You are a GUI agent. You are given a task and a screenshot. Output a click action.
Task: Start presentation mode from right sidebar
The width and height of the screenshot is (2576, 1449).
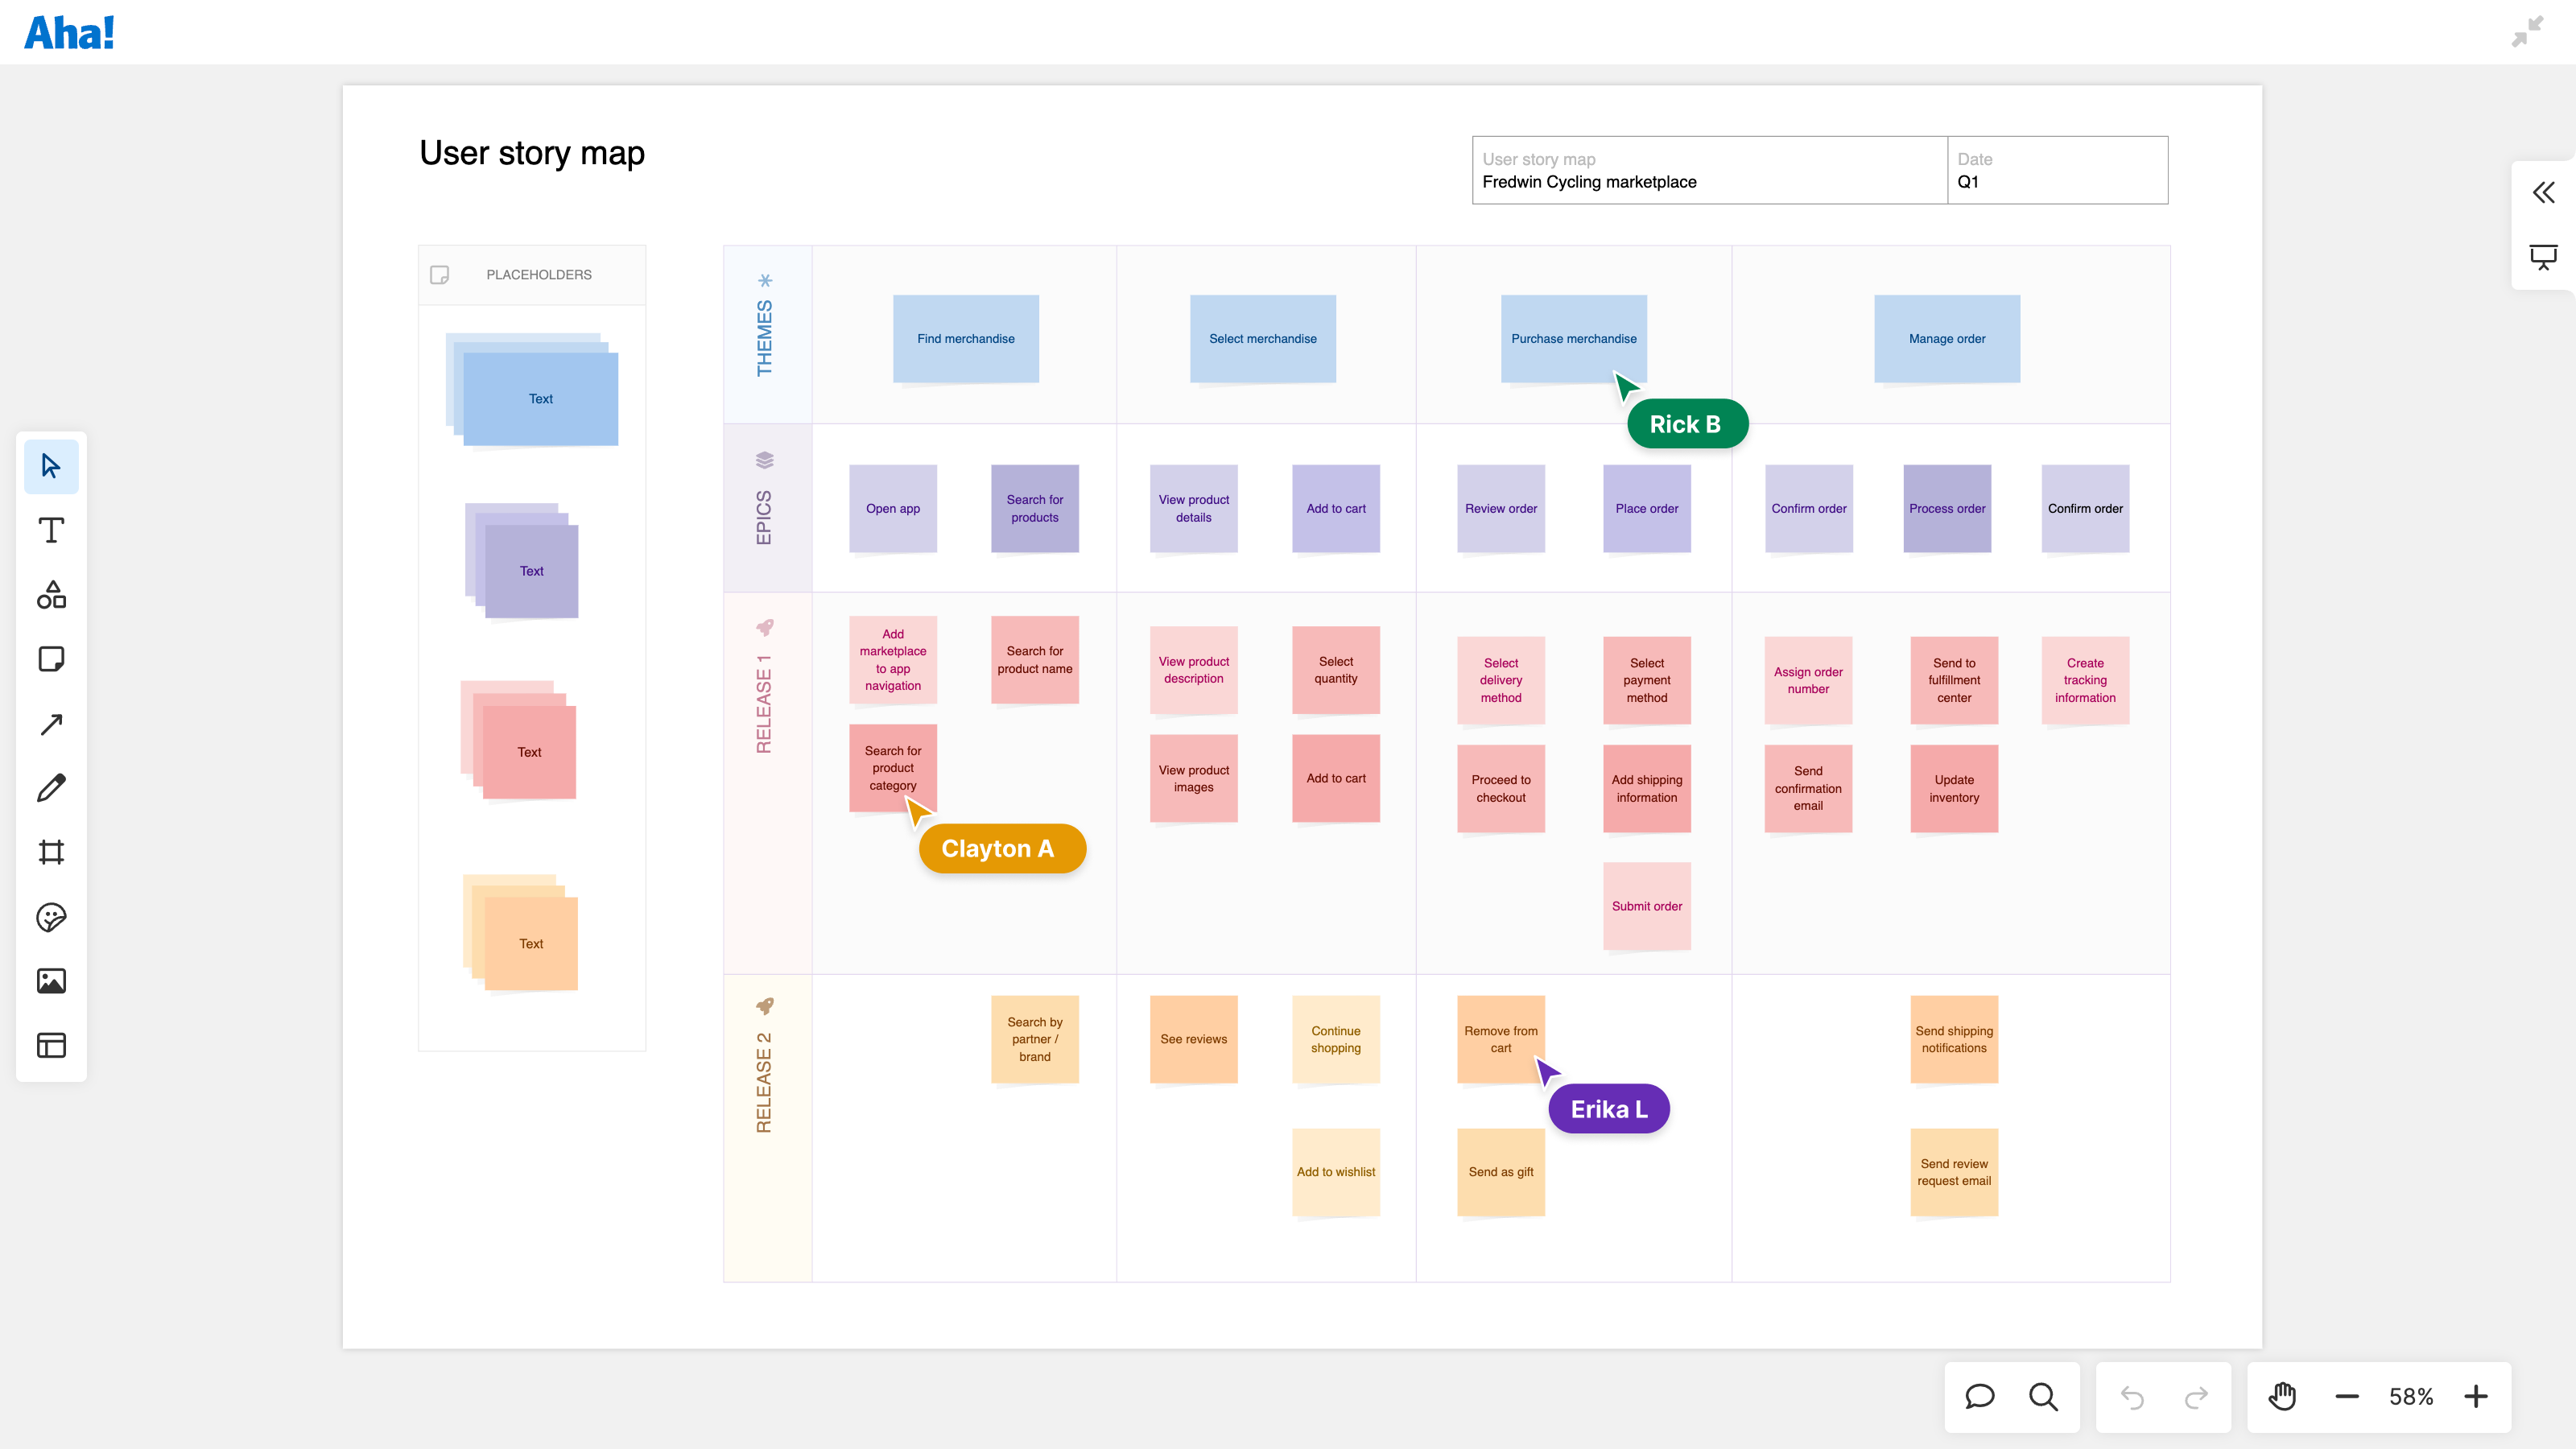(x=2543, y=257)
